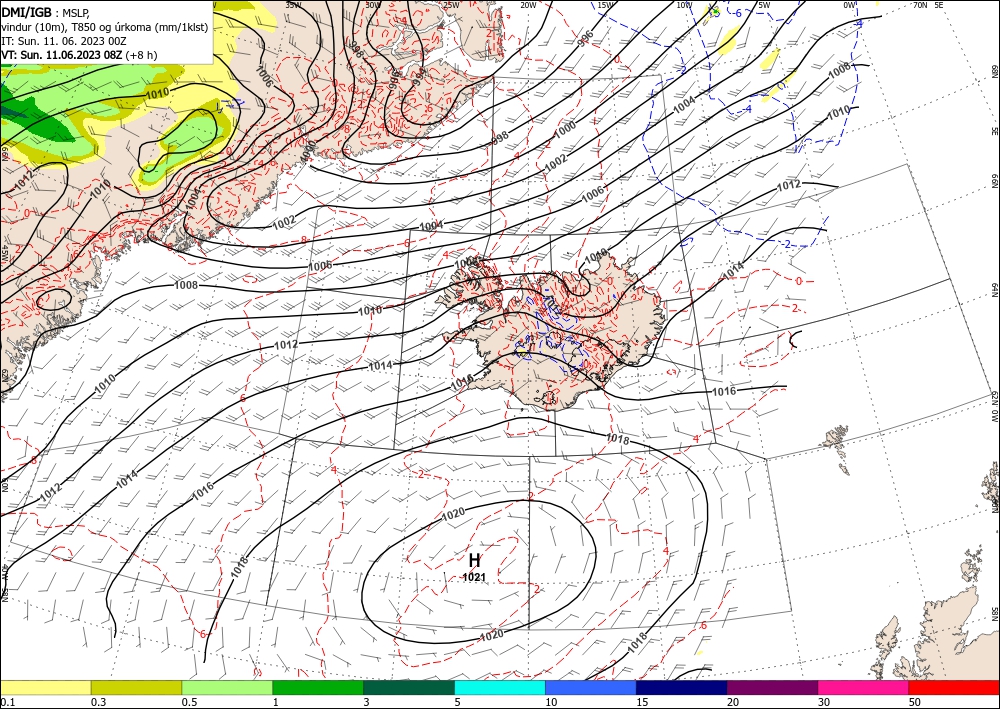Click the DMI/IGB title text

[x=26, y=11]
